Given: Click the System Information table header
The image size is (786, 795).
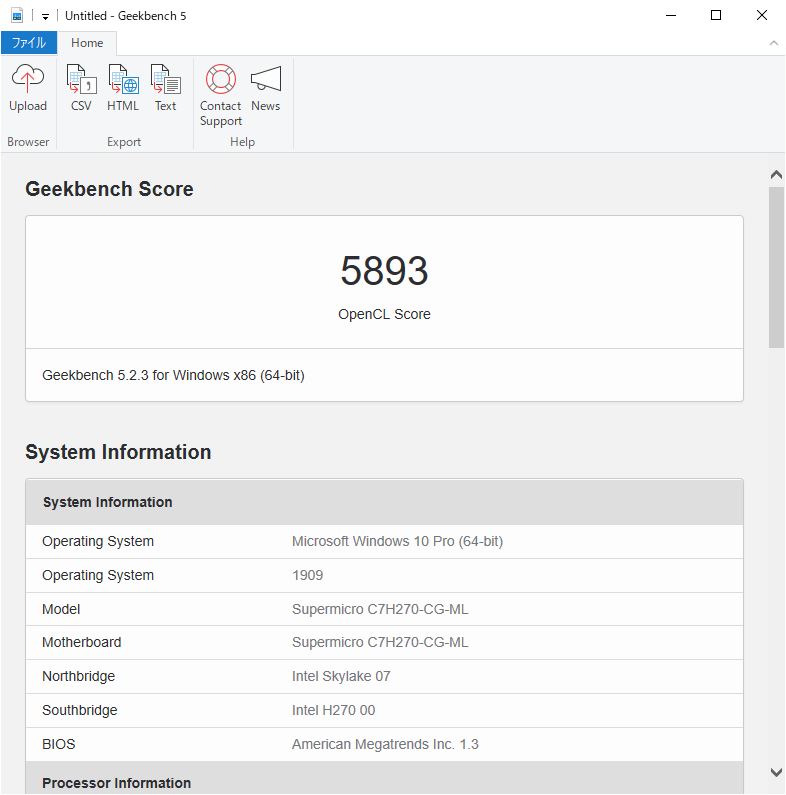Looking at the screenshot, I should coord(384,502).
